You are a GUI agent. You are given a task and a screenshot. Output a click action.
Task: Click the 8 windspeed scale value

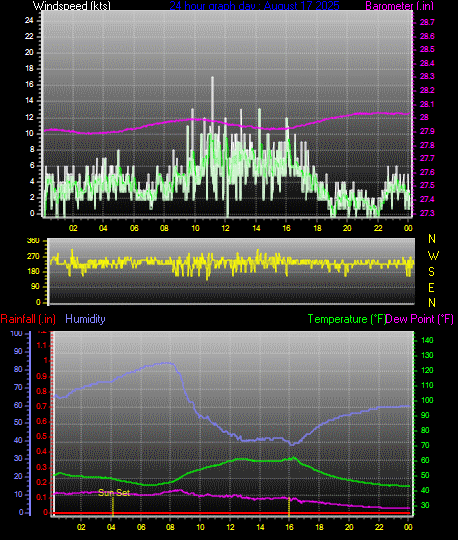point(32,149)
